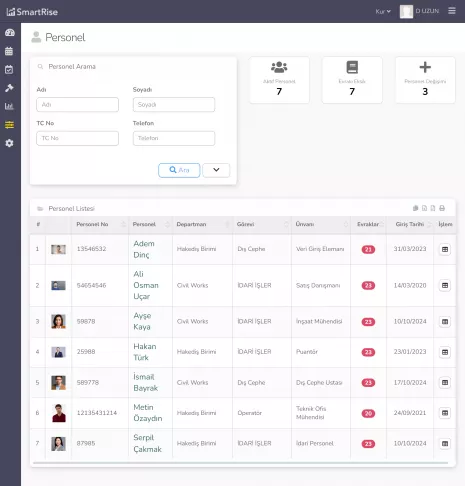
Task: Sort by Departman column header
Action: coord(202,224)
